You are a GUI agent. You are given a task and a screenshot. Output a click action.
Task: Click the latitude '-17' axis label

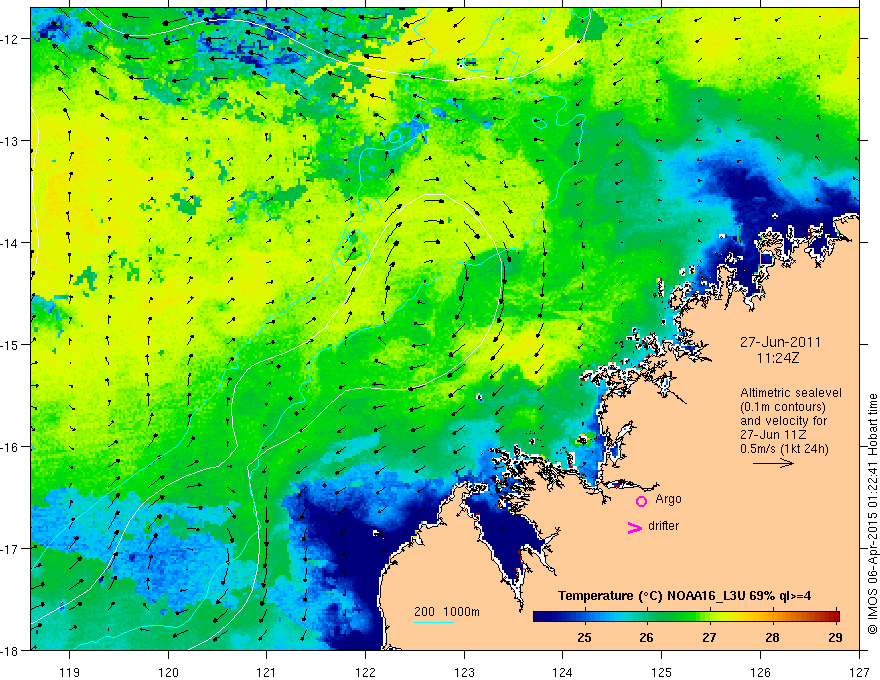pyautogui.click(x=11, y=548)
